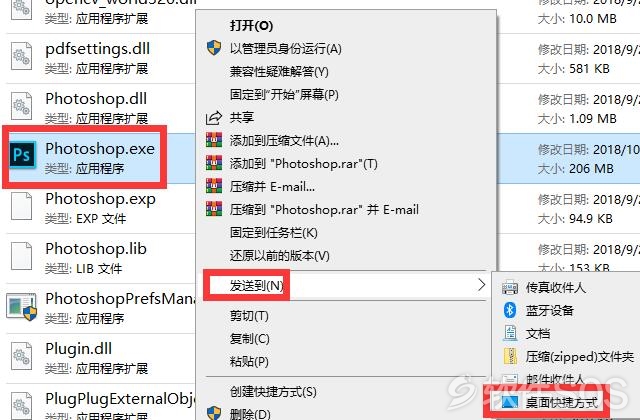The width and height of the screenshot is (640, 420).
Task: Select 复制(C) in the context menu
Action: [x=249, y=339]
